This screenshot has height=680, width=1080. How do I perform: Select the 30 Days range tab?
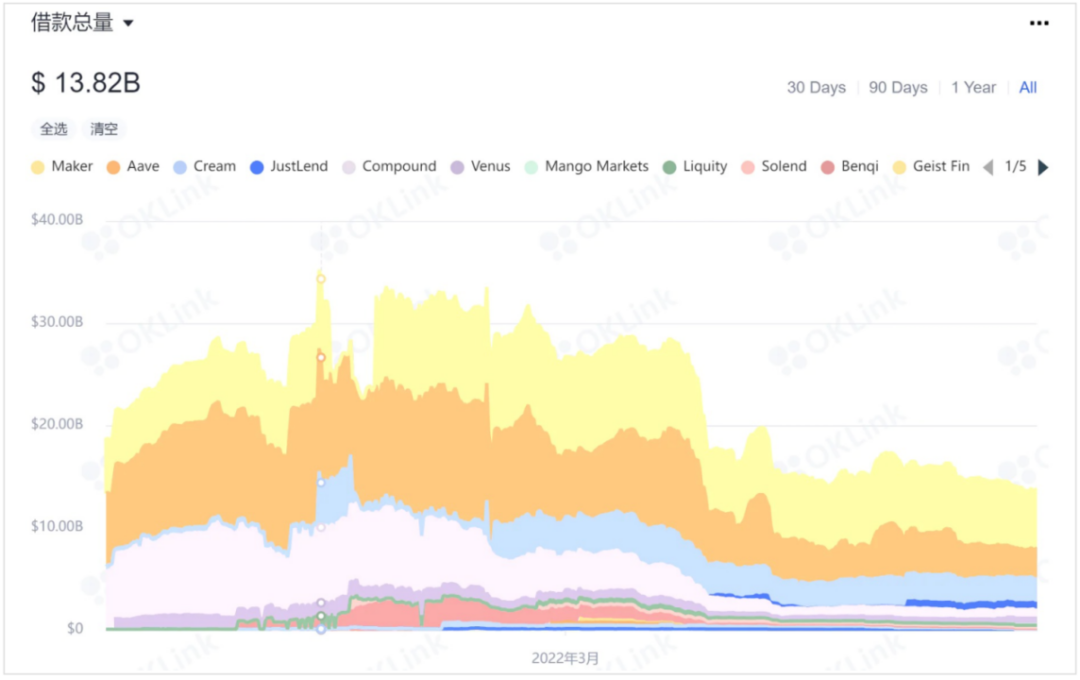[816, 87]
